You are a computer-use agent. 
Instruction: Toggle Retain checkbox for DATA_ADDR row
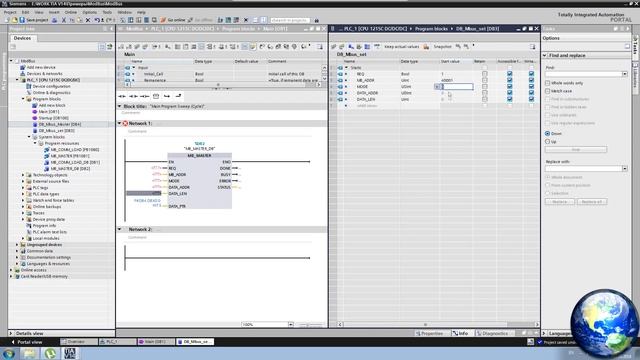[484, 93]
